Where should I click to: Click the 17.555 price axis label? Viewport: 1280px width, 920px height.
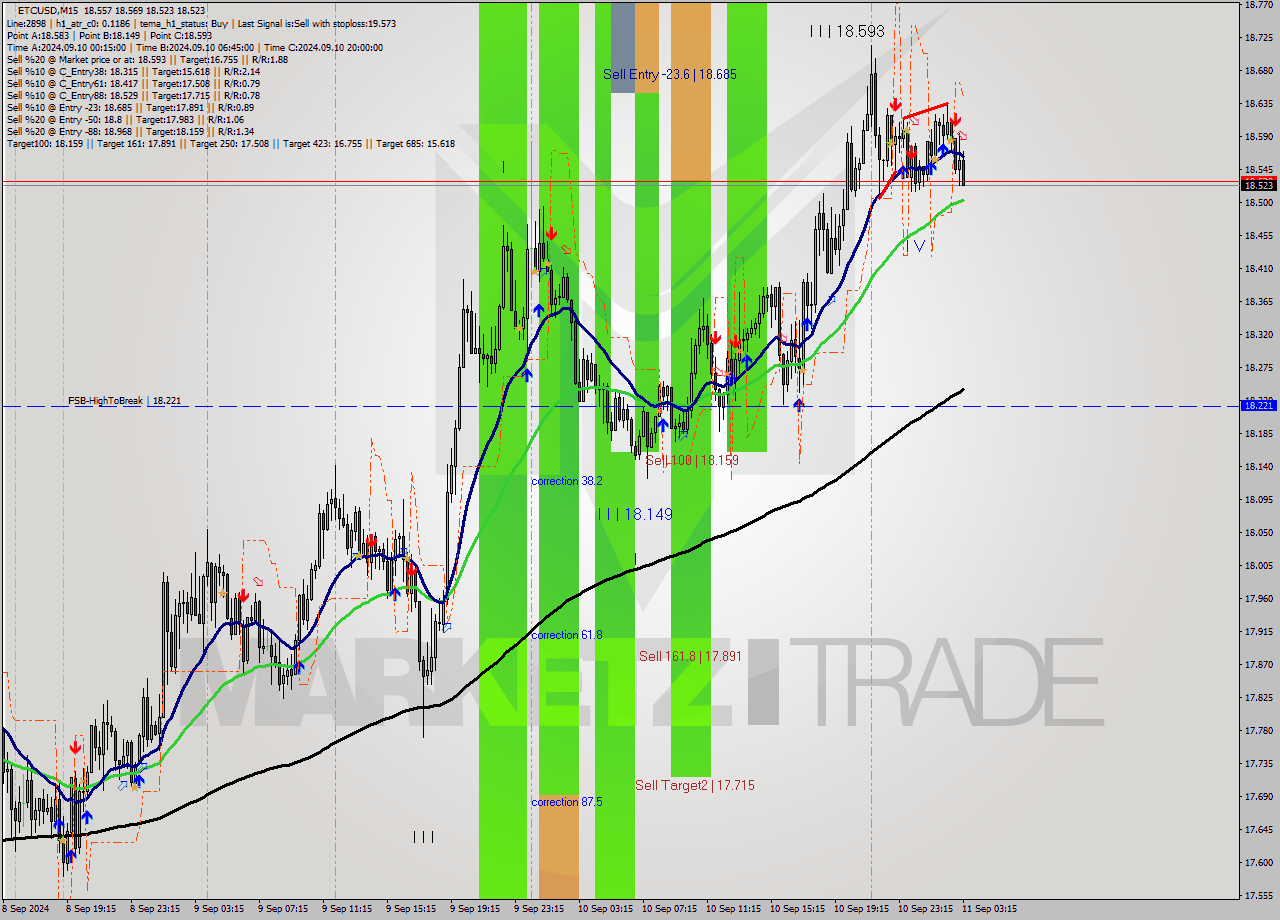1258,896
